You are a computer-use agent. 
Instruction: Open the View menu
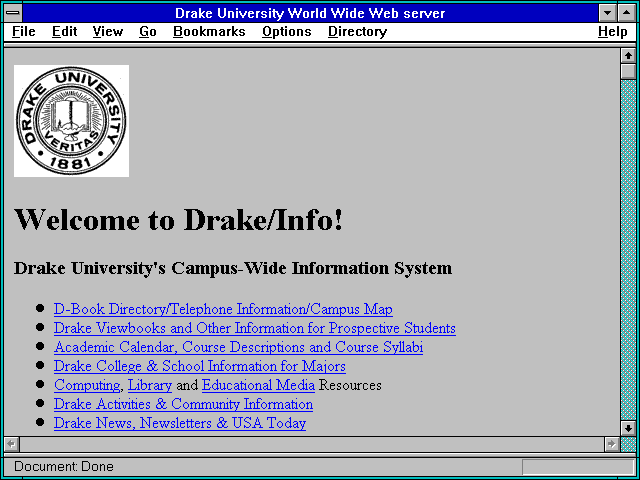coord(107,31)
